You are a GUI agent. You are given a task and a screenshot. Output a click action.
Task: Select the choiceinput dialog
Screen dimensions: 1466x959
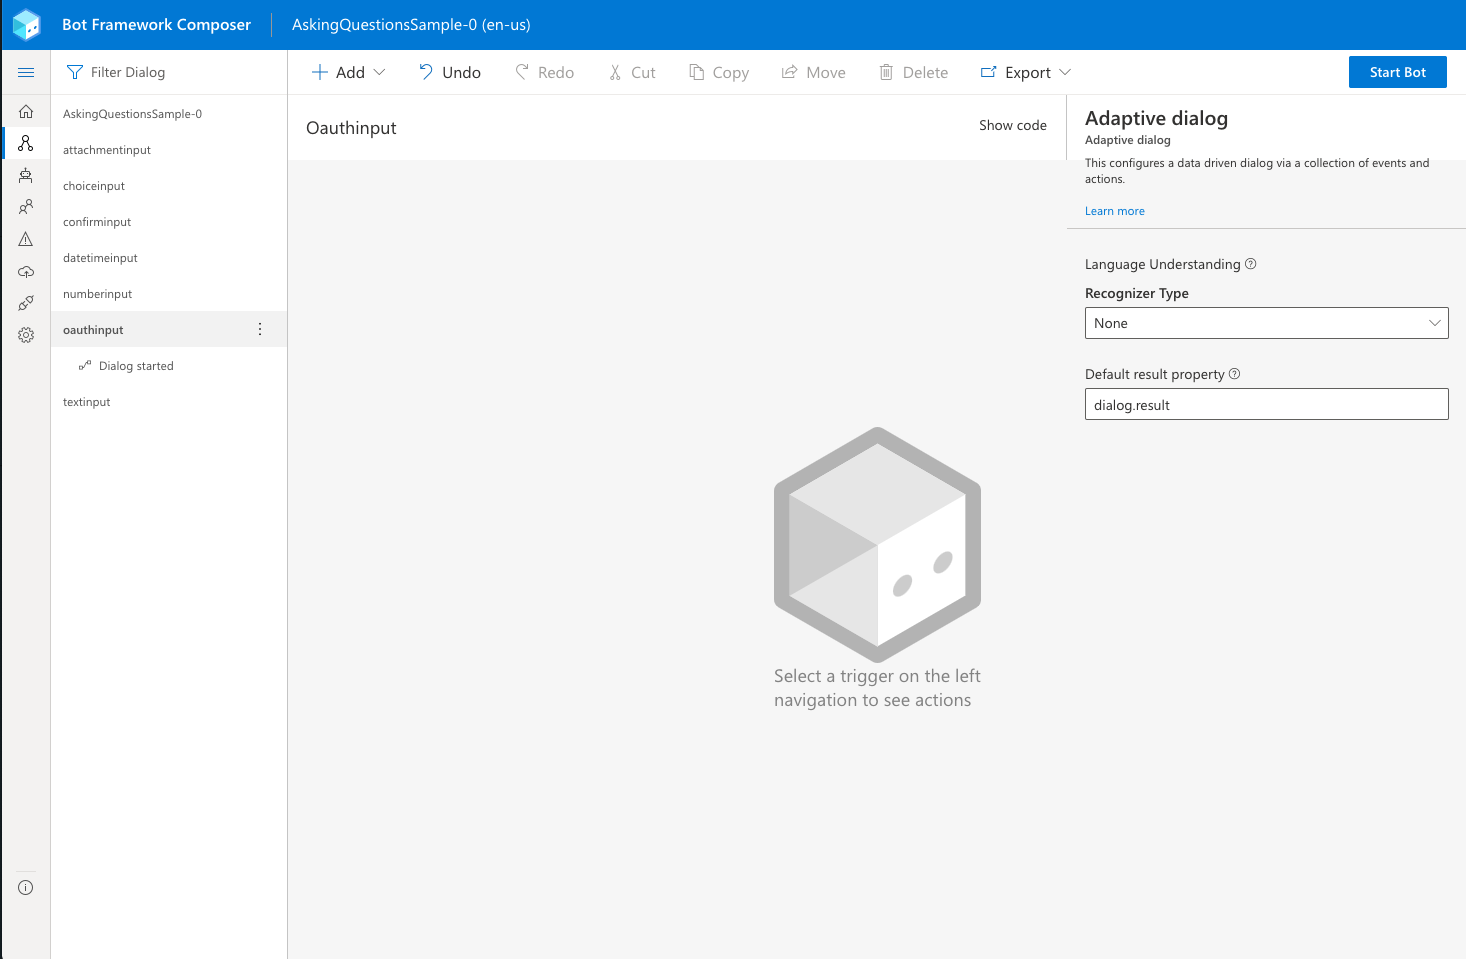[169, 186]
